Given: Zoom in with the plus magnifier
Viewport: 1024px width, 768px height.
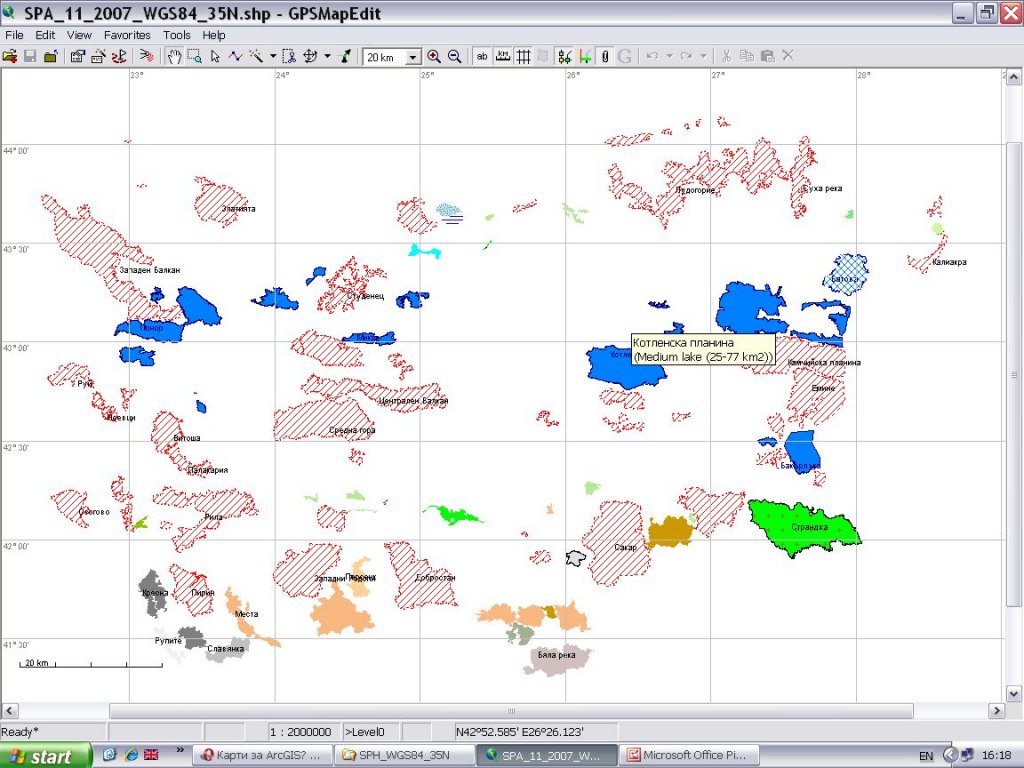Looking at the screenshot, I should 434,57.
